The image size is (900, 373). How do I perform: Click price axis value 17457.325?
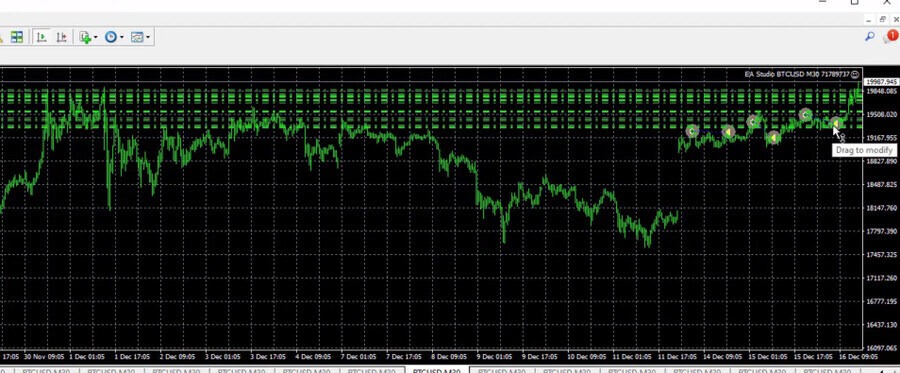[x=882, y=254]
